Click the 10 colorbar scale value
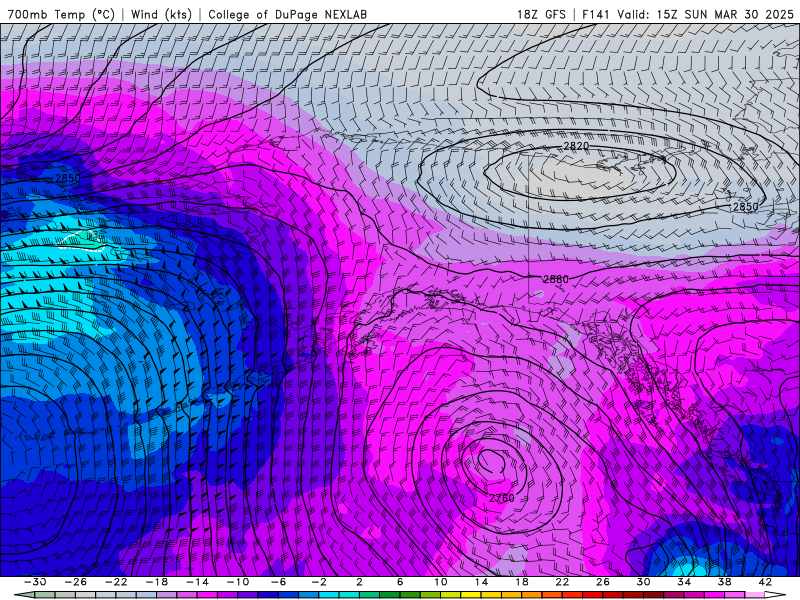The width and height of the screenshot is (800, 600). 441,582
